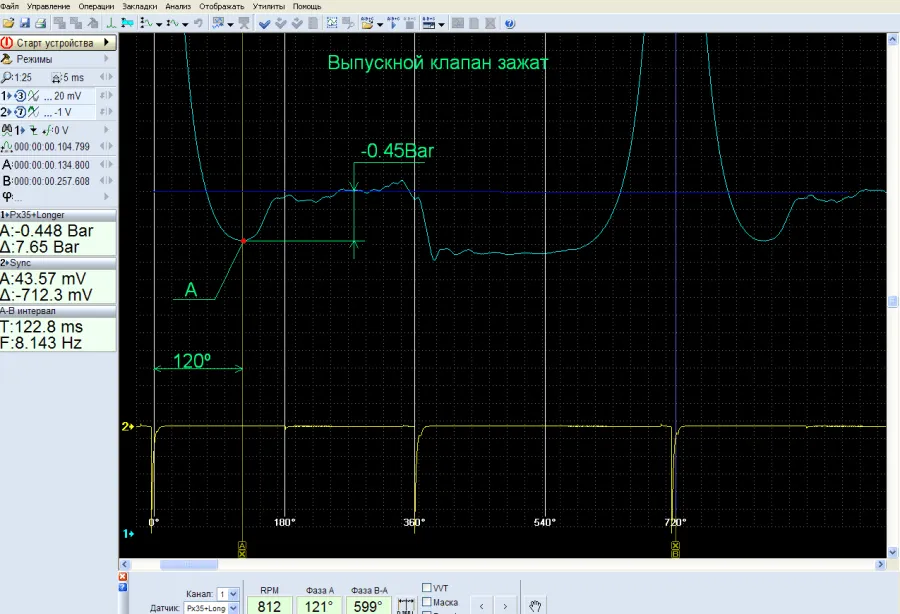This screenshot has width=900, height=614.
Task: Open dropdown arrow next to panel layout icon
Action: (441, 24)
